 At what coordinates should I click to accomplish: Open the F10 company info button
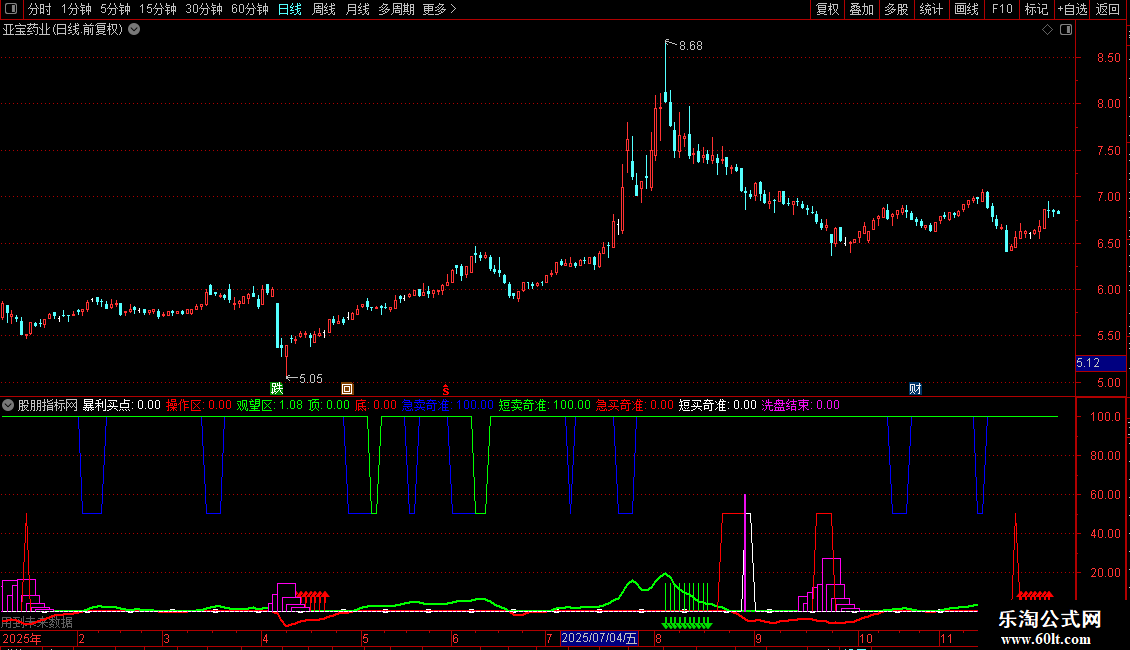1002,9
